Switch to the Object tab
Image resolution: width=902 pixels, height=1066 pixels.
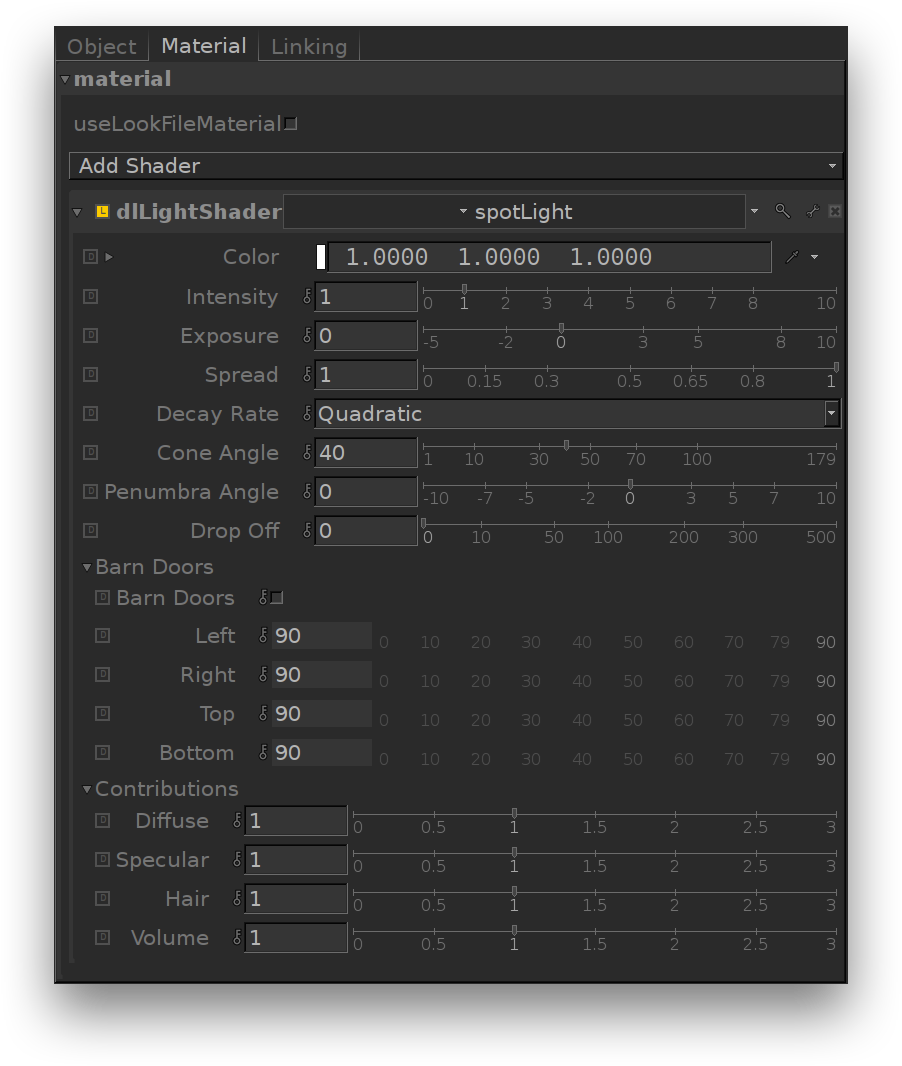[101, 47]
